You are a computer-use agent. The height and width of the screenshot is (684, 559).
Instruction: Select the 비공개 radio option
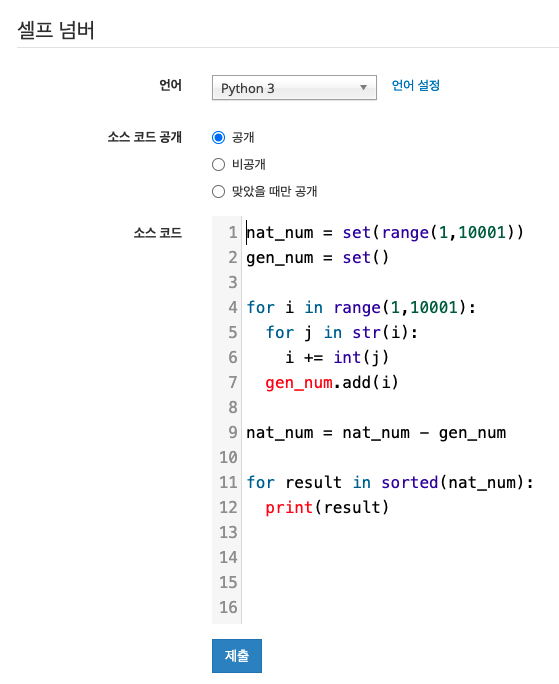pyautogui.click(x=218, y=164)
